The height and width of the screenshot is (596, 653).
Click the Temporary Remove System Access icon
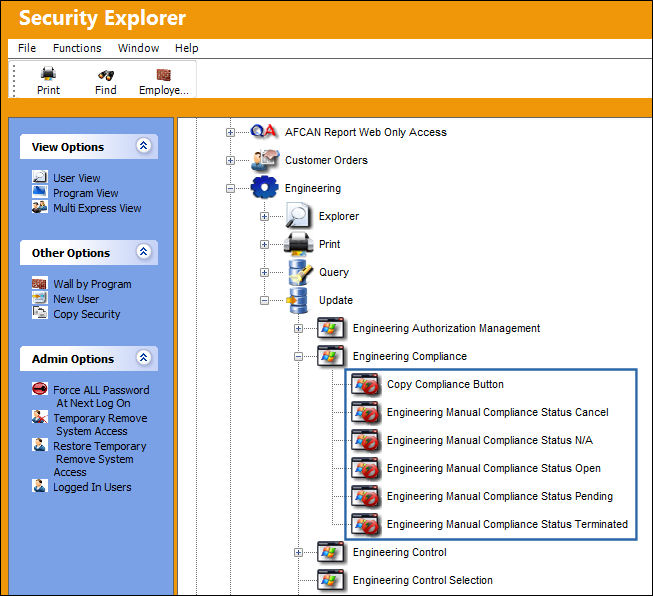click(40, 416)
